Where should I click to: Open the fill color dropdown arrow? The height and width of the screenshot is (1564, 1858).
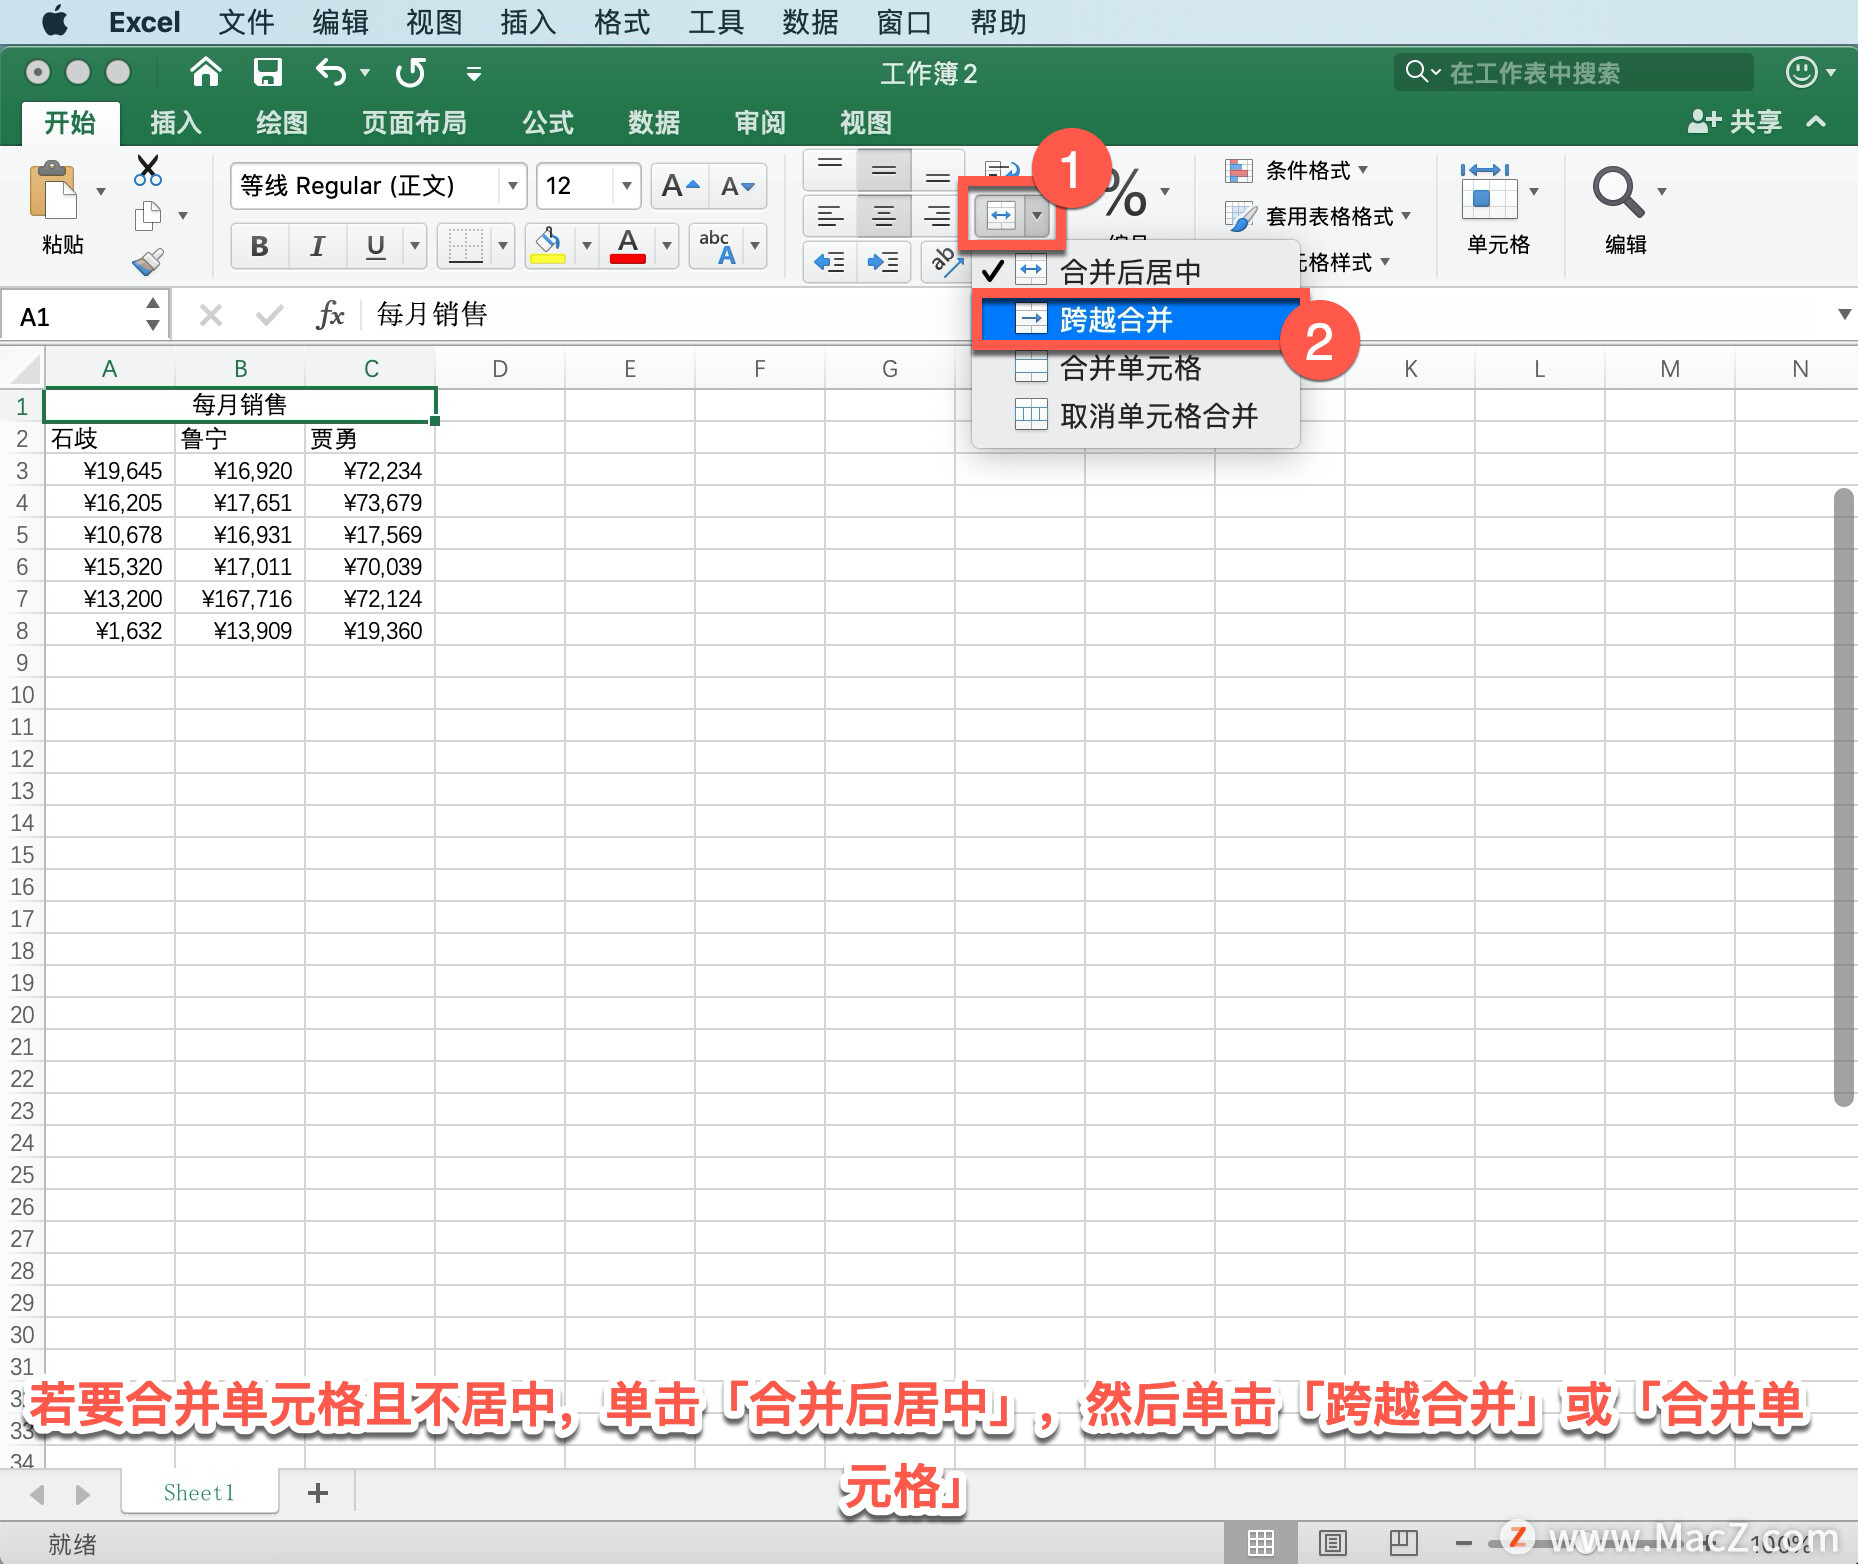pos(587,245)
